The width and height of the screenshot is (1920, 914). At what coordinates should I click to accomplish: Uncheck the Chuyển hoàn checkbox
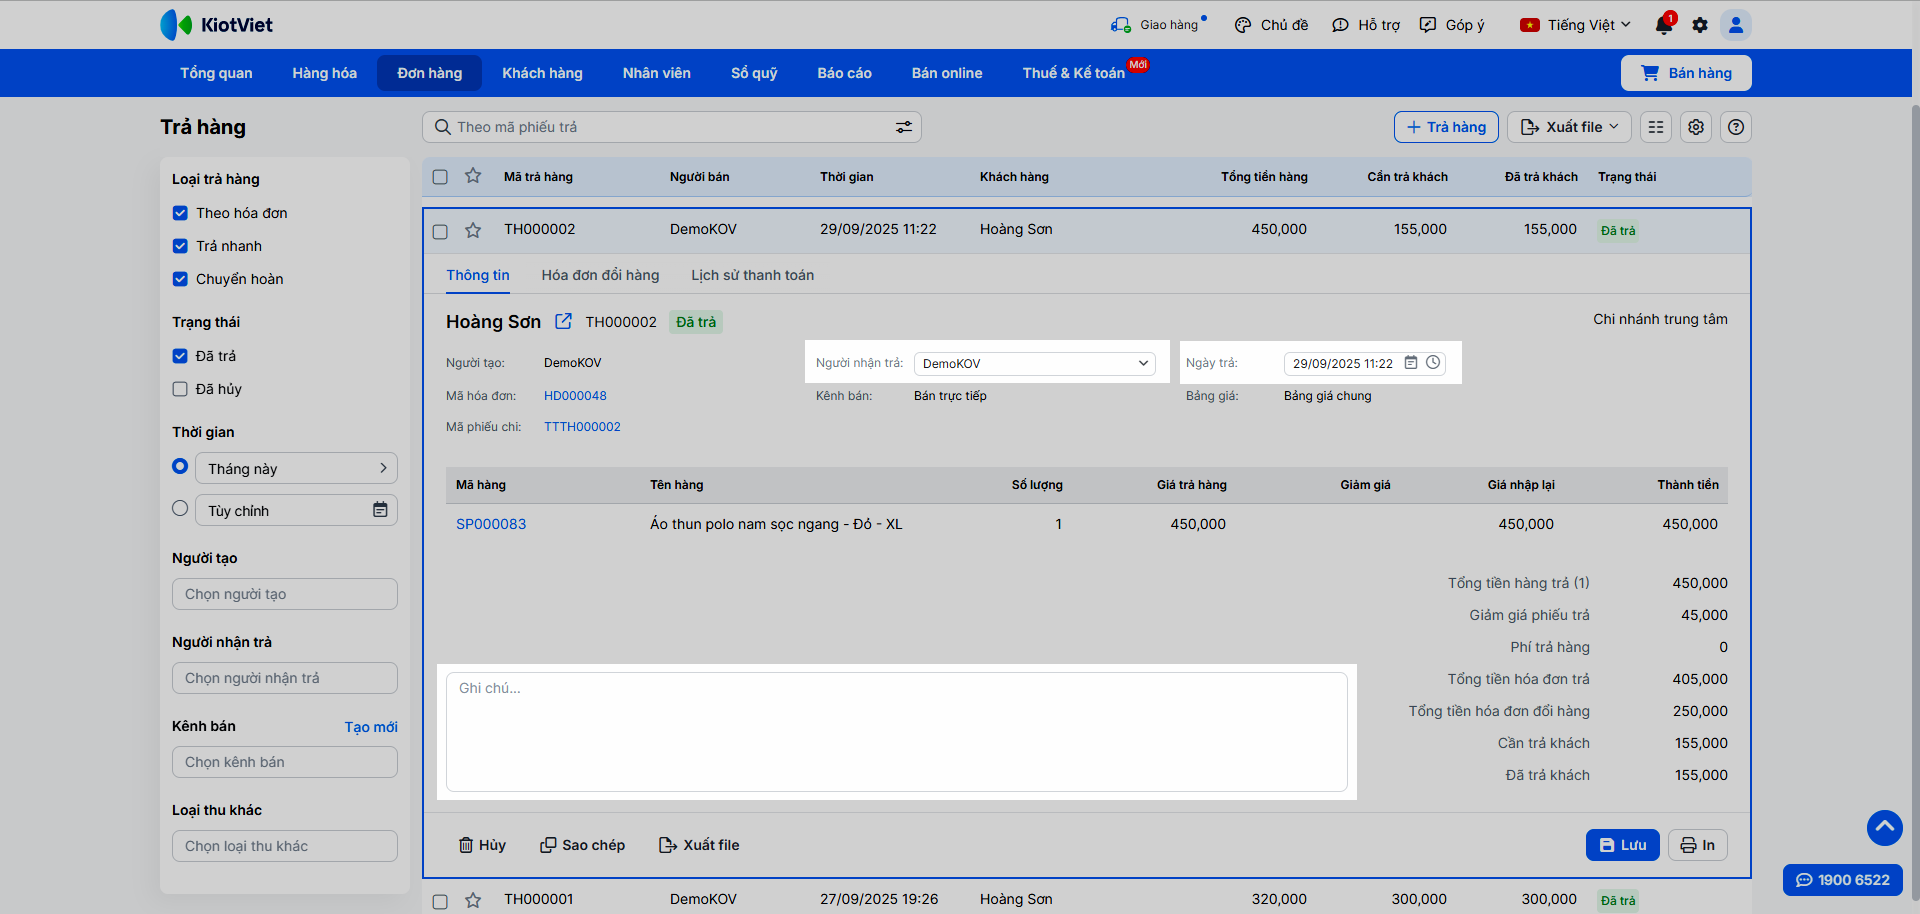coord(180,279)
